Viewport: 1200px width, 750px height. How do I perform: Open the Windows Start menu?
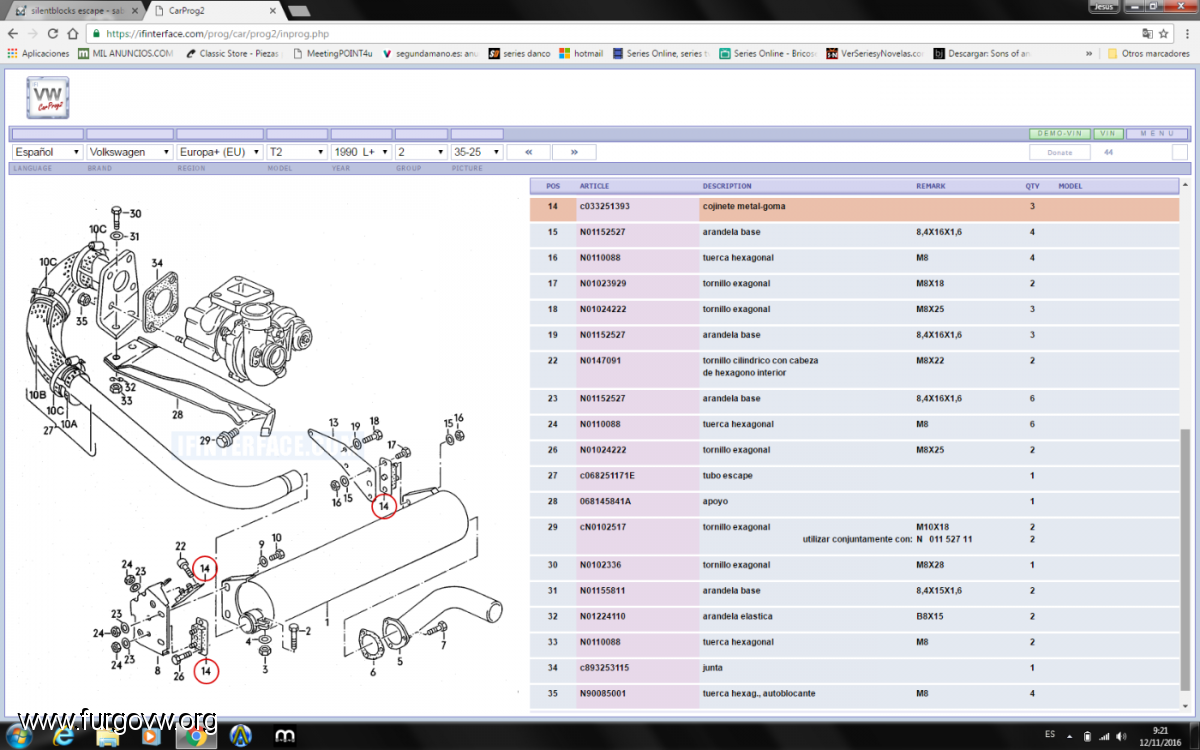19,736
